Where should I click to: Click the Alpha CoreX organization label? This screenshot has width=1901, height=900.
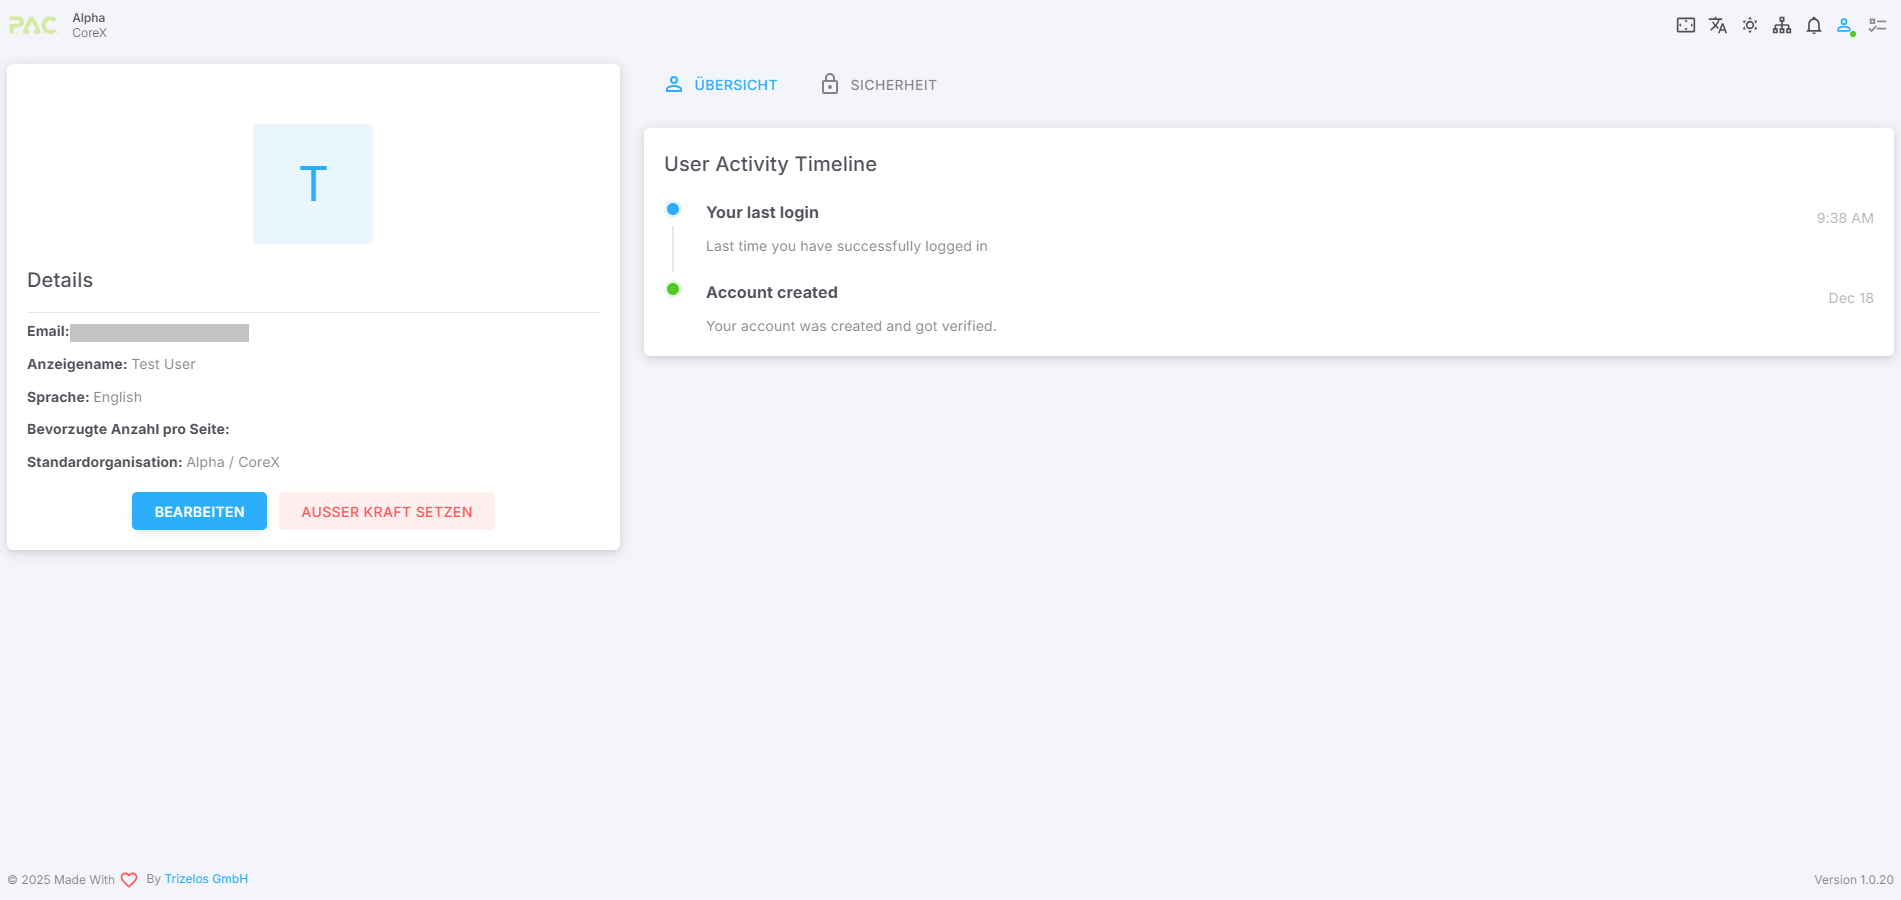coord(89,25)
